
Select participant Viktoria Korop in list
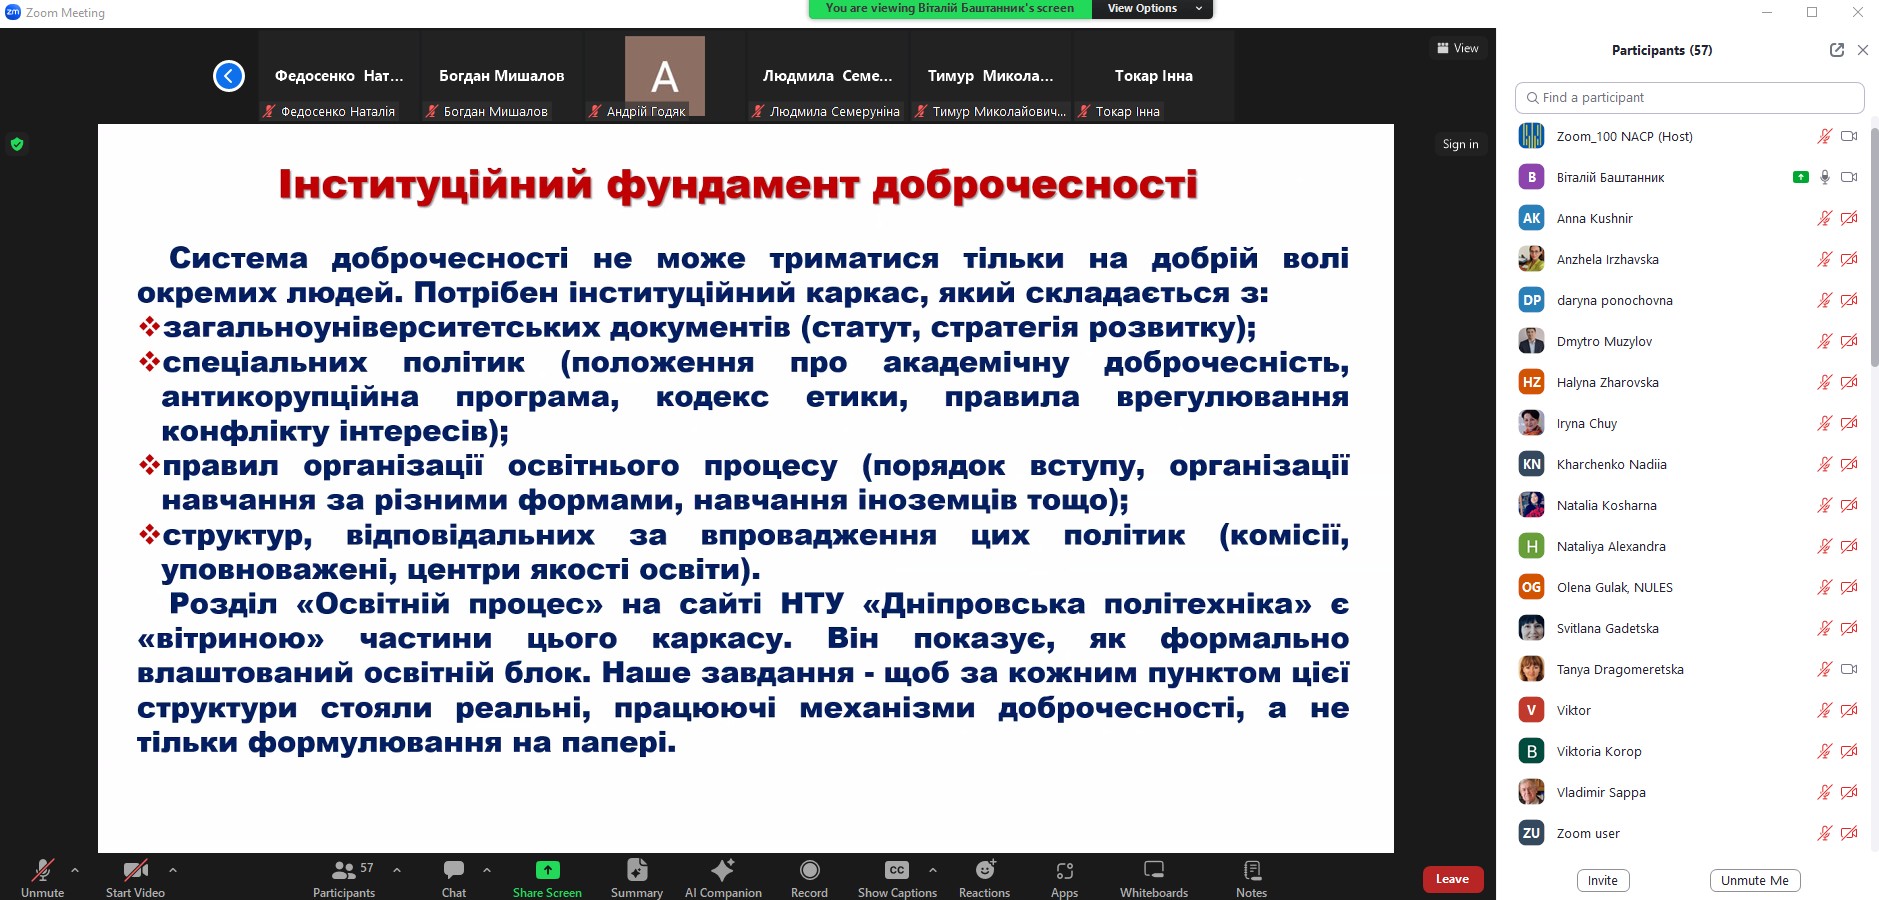(x=1690, y=751)
